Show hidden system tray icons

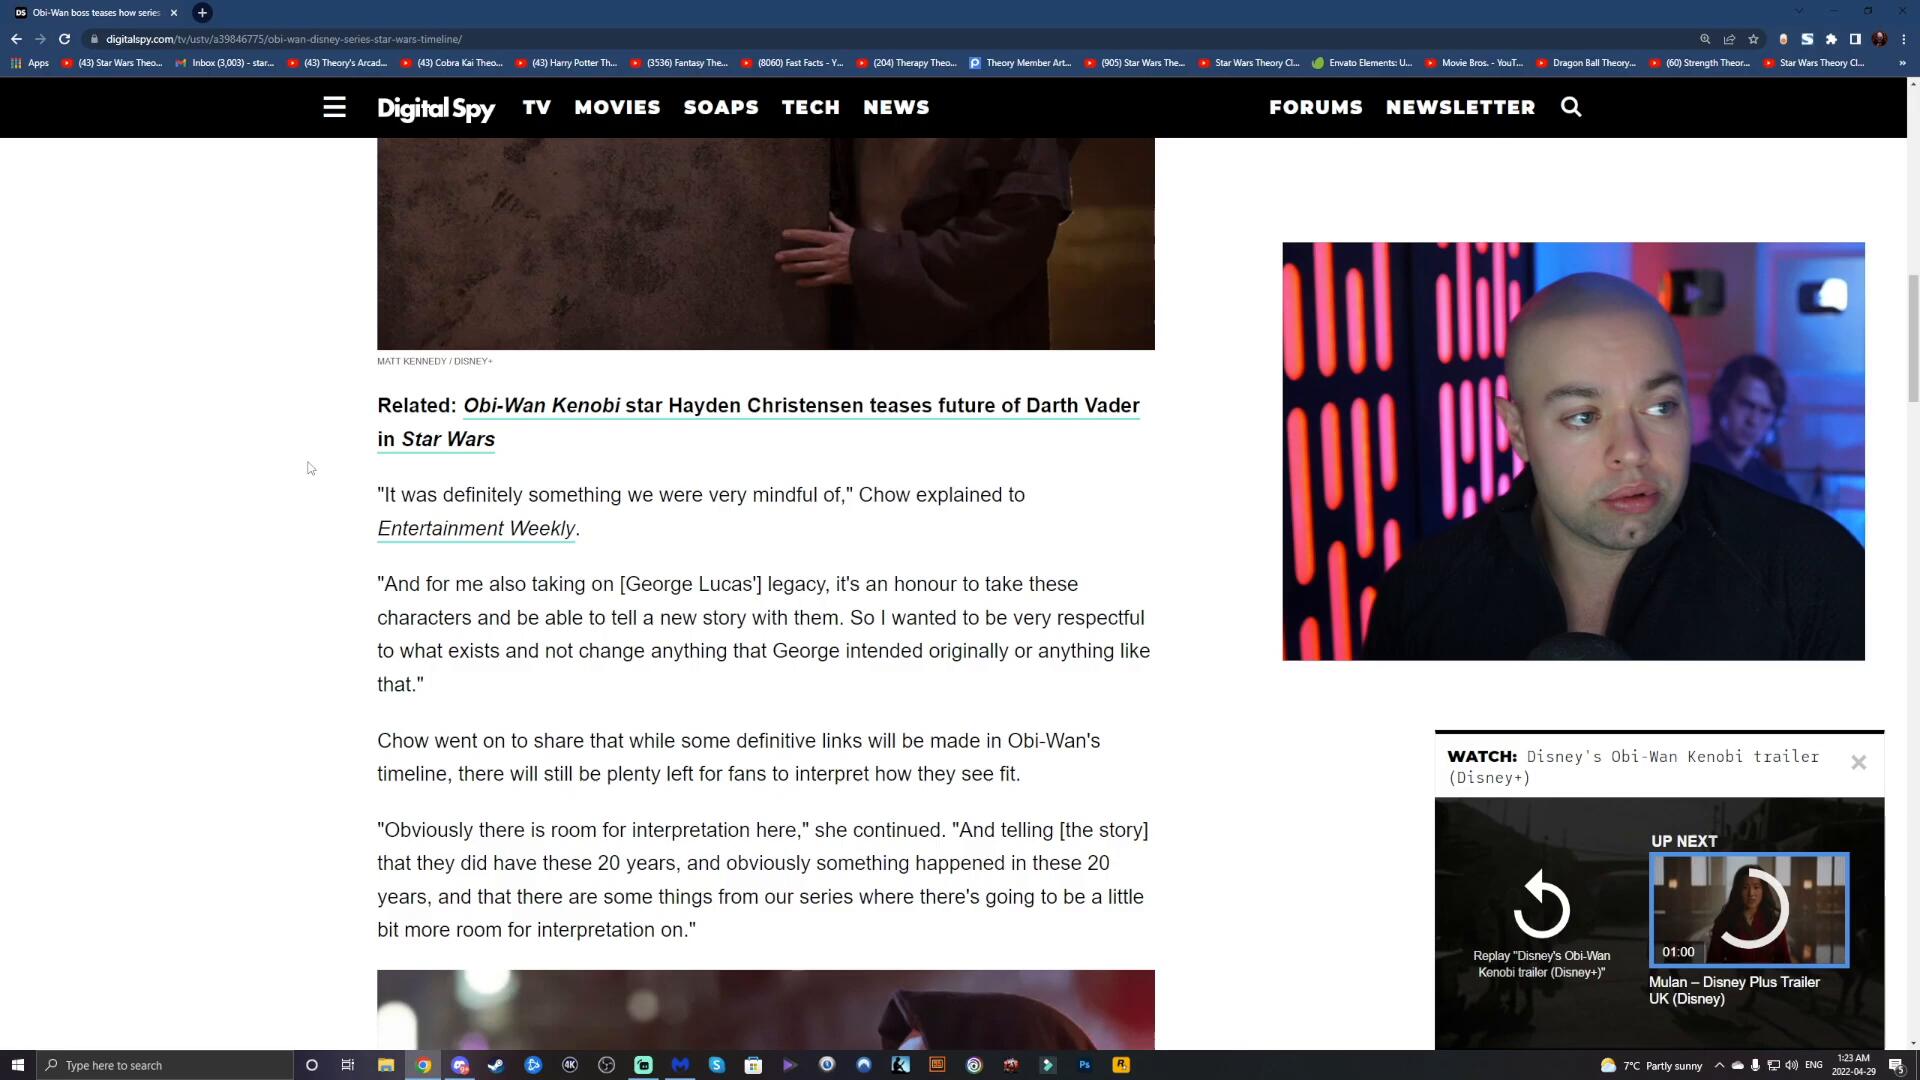[1719, 1065]
